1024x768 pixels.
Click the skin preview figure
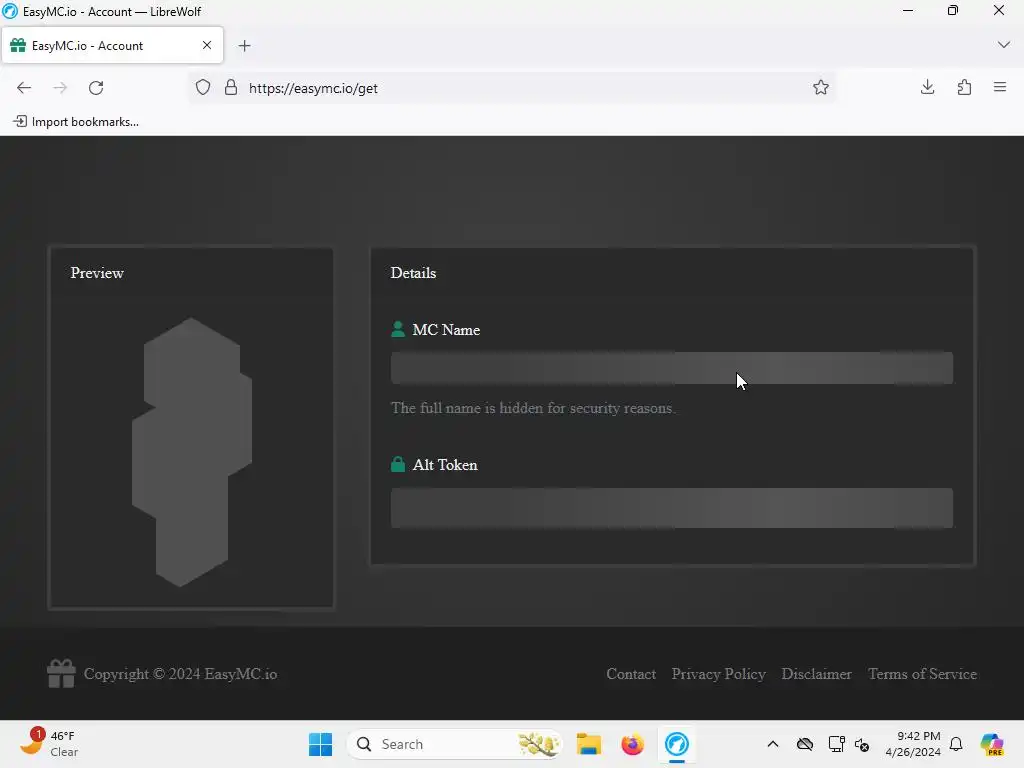(192, 452)
